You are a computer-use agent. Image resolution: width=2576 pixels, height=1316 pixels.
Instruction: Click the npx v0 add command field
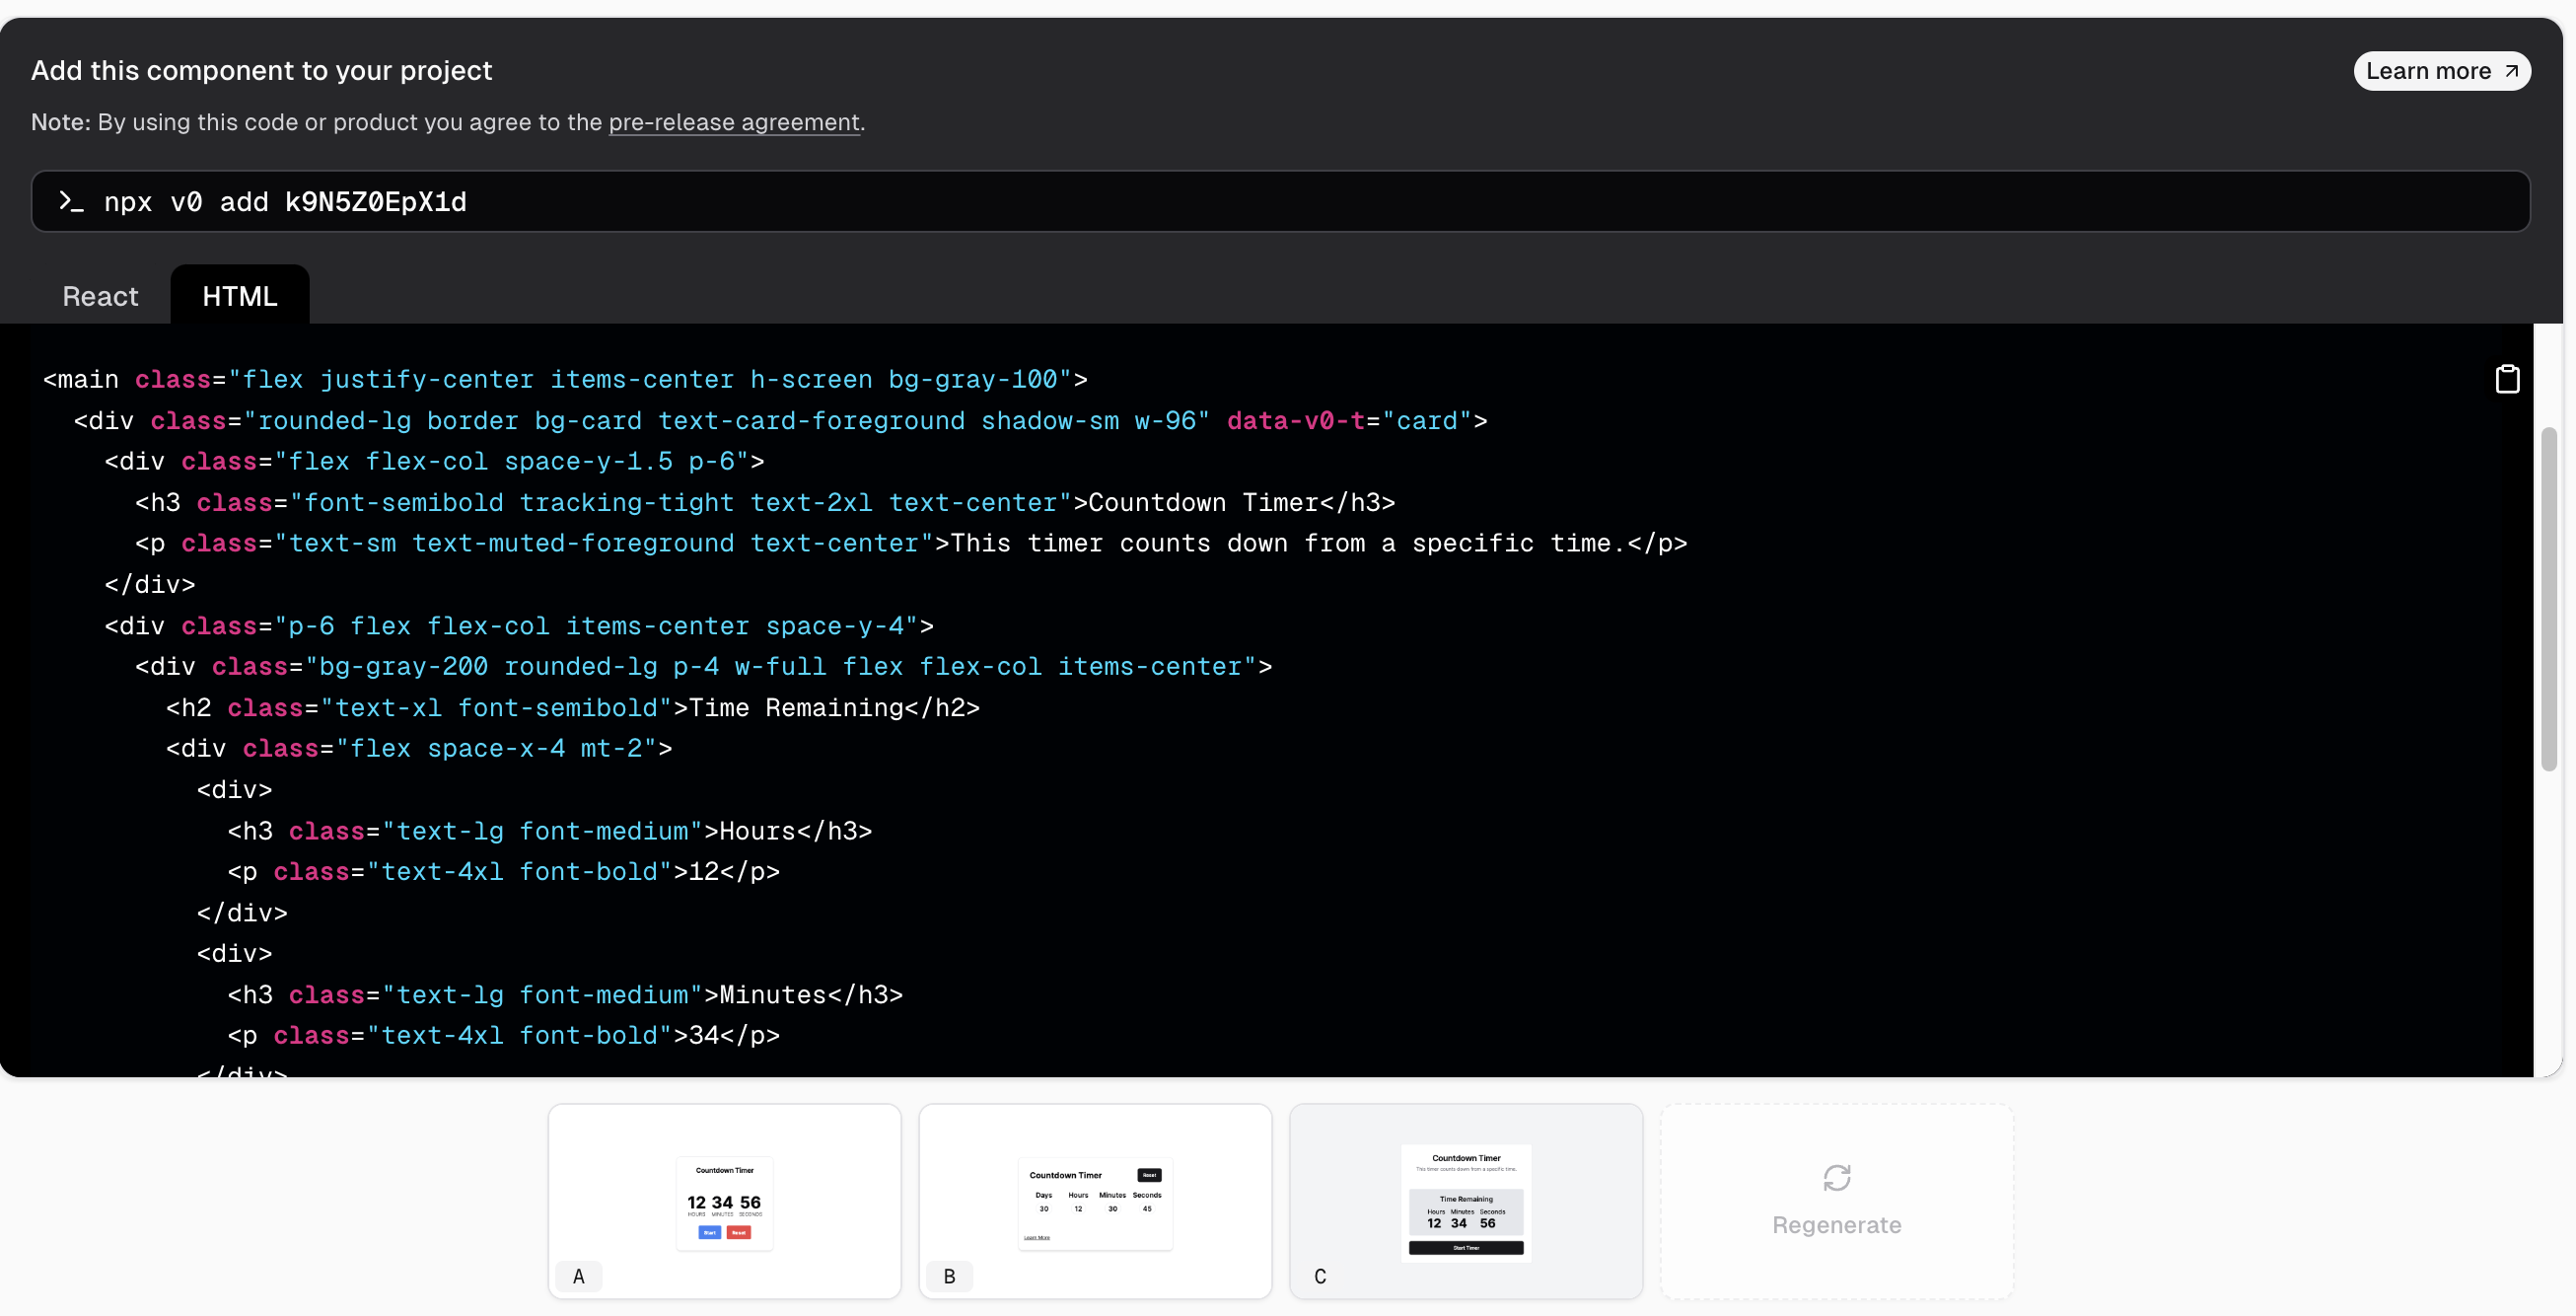(1280, 201)
